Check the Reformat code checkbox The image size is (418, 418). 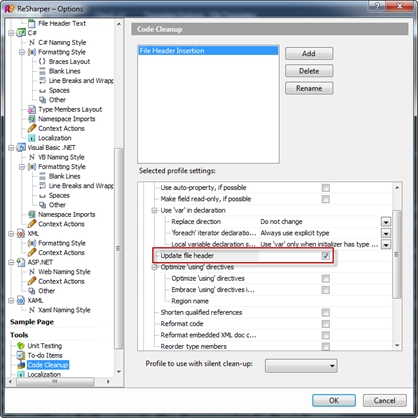coord(326,324)
